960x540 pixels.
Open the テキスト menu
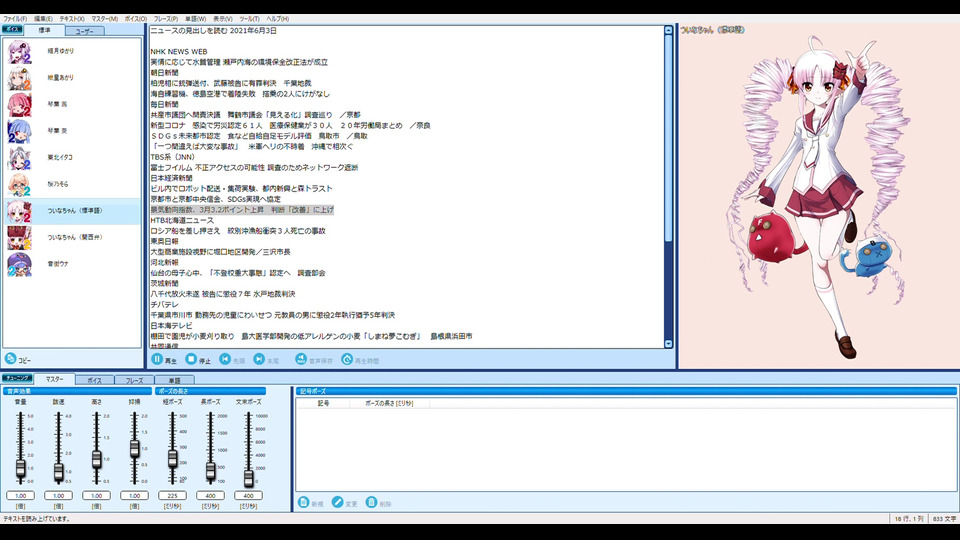[72, 19]
